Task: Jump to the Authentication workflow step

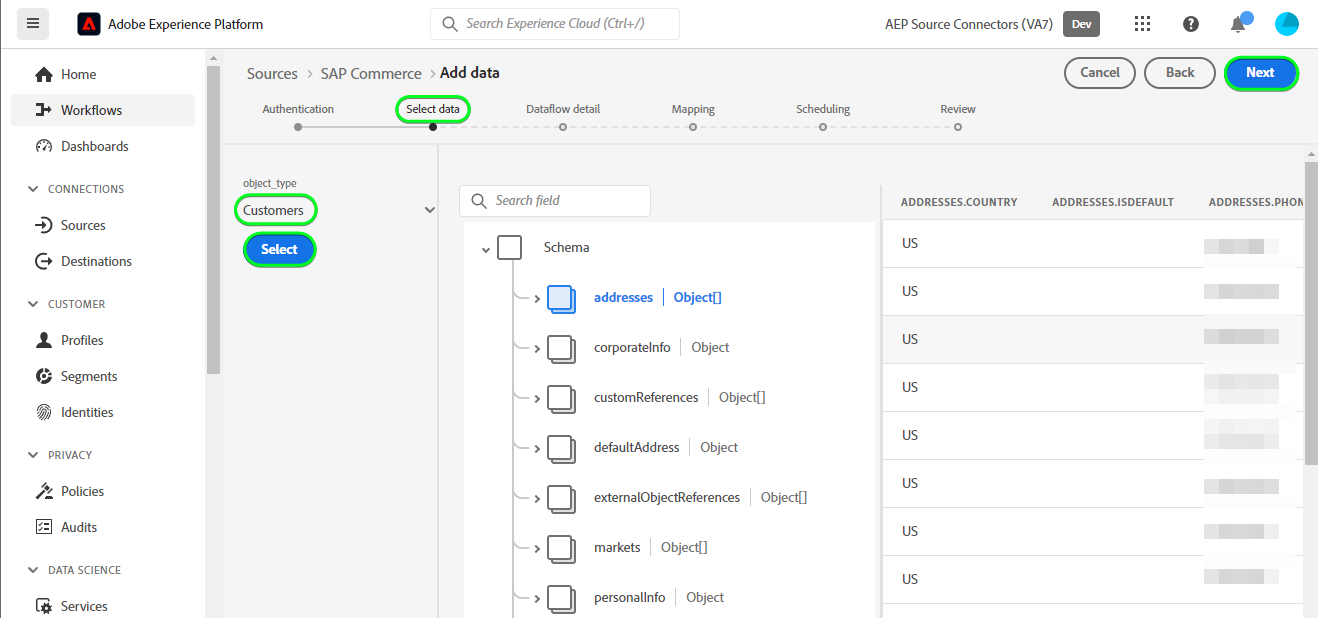Action: [x=298, y=126]
